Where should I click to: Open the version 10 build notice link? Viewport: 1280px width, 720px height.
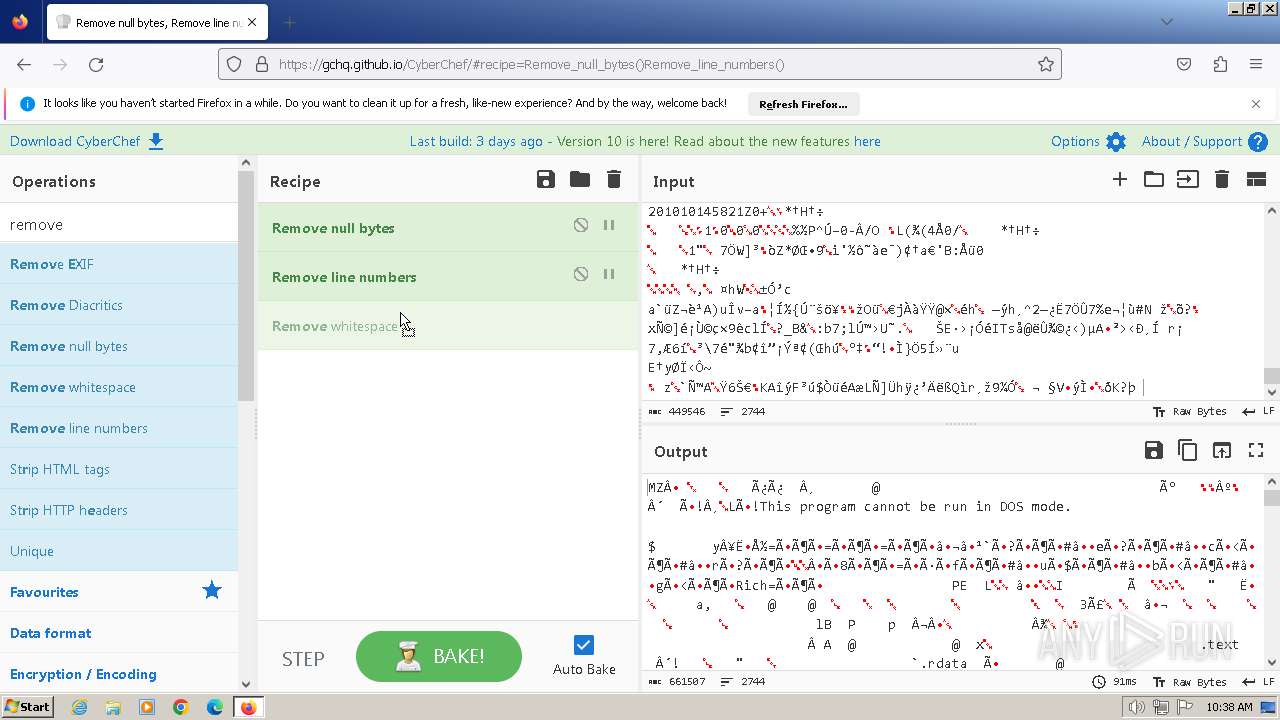tap(645, 141)
